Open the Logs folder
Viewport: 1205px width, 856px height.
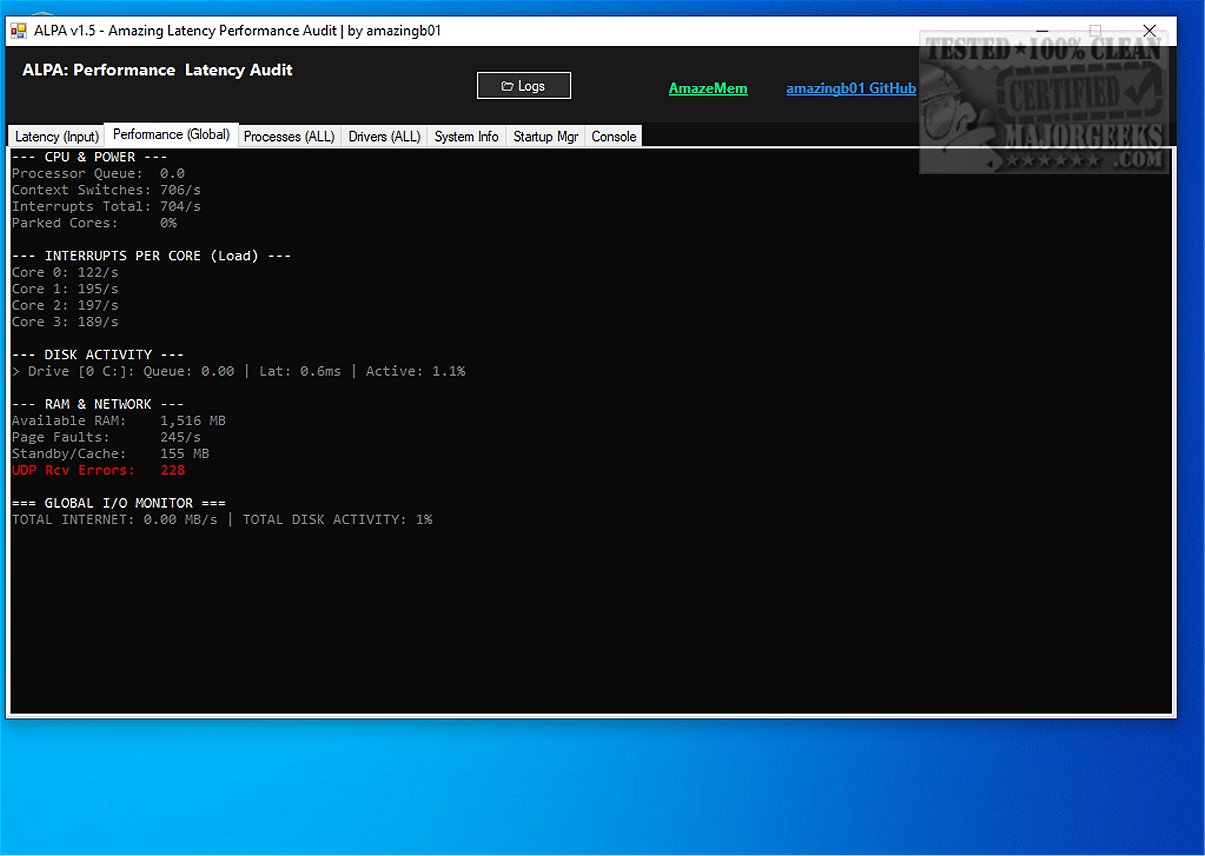[523, 85]
